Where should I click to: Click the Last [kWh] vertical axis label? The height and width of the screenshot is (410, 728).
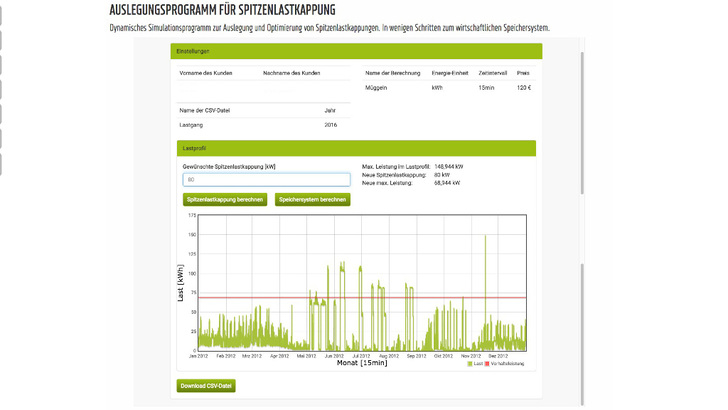click(x=181, y=283)
